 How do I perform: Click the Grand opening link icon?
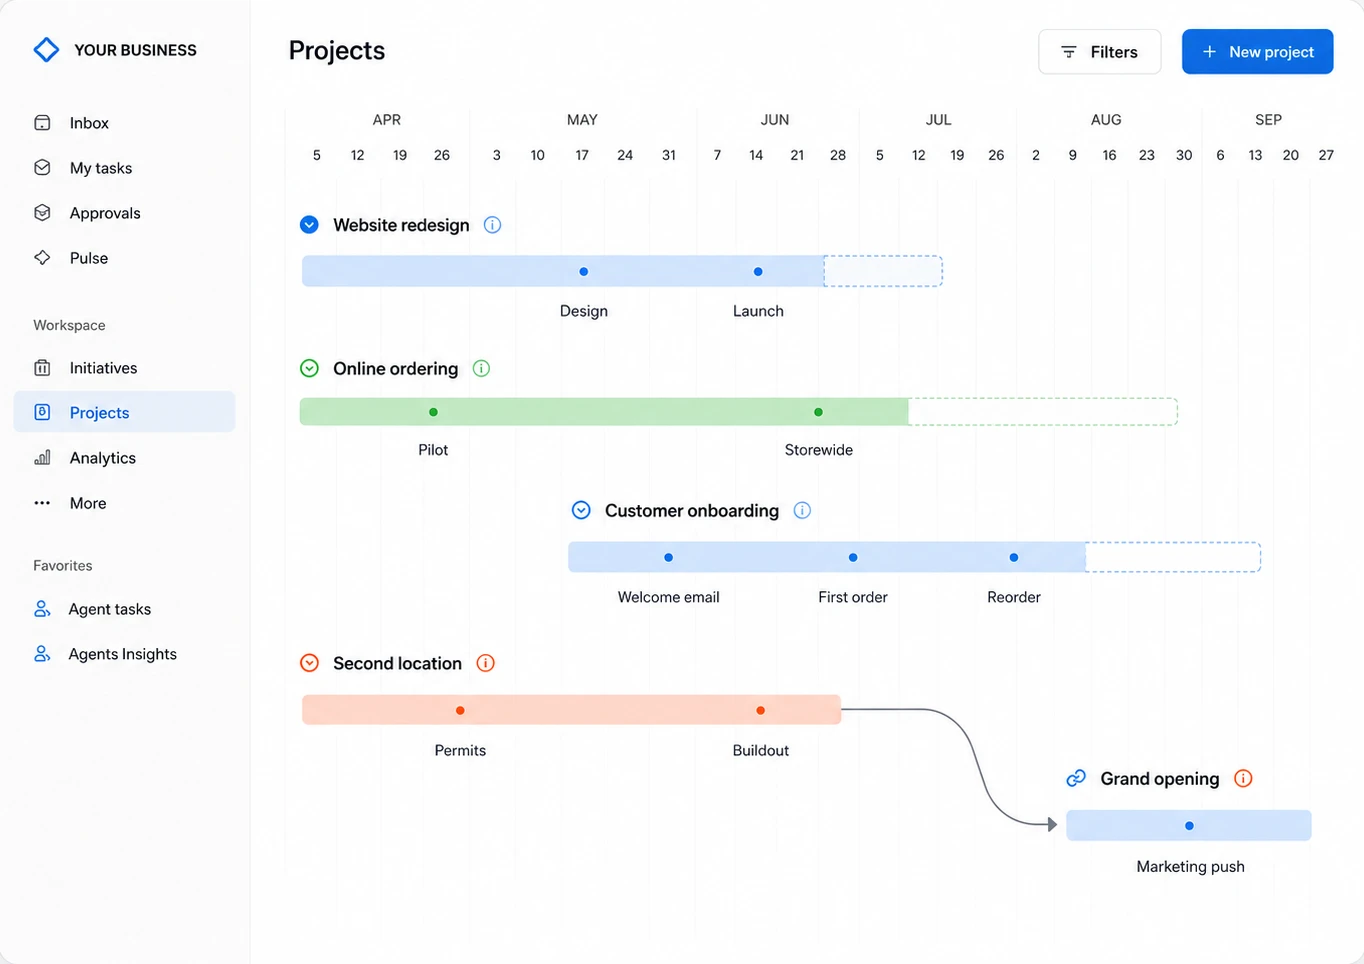coord(1076,779)
